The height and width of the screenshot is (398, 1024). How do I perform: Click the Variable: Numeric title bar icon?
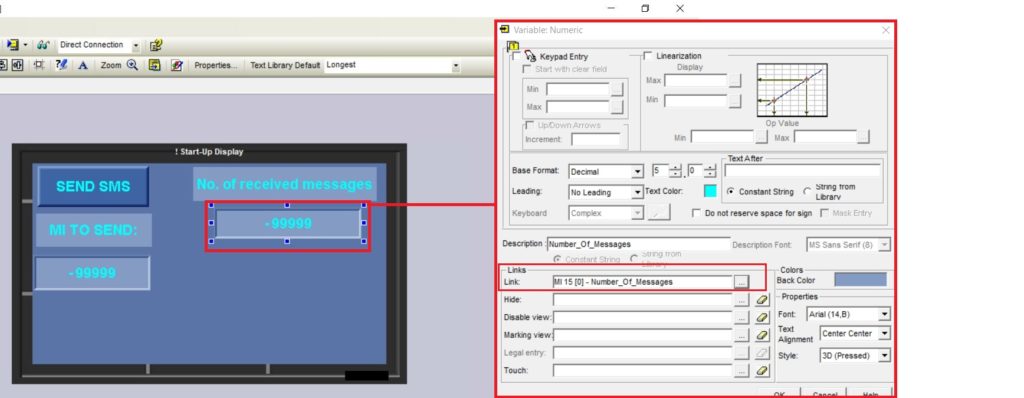click(505, 29)
